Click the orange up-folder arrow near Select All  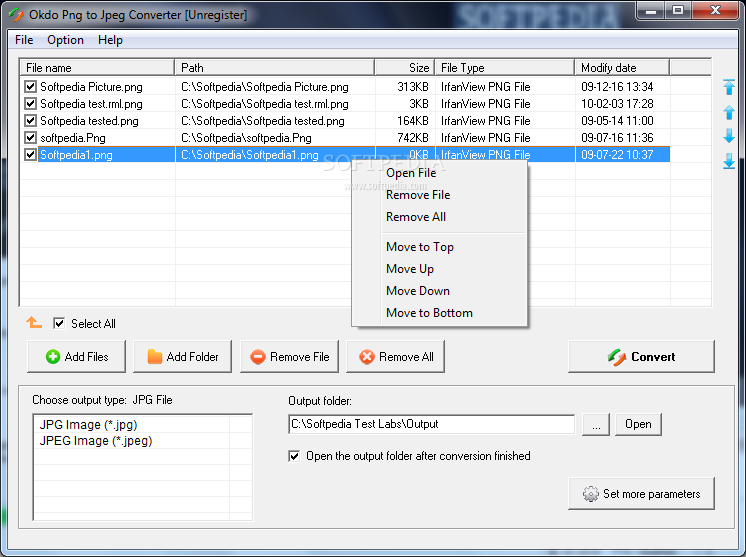tap(34, 322)
